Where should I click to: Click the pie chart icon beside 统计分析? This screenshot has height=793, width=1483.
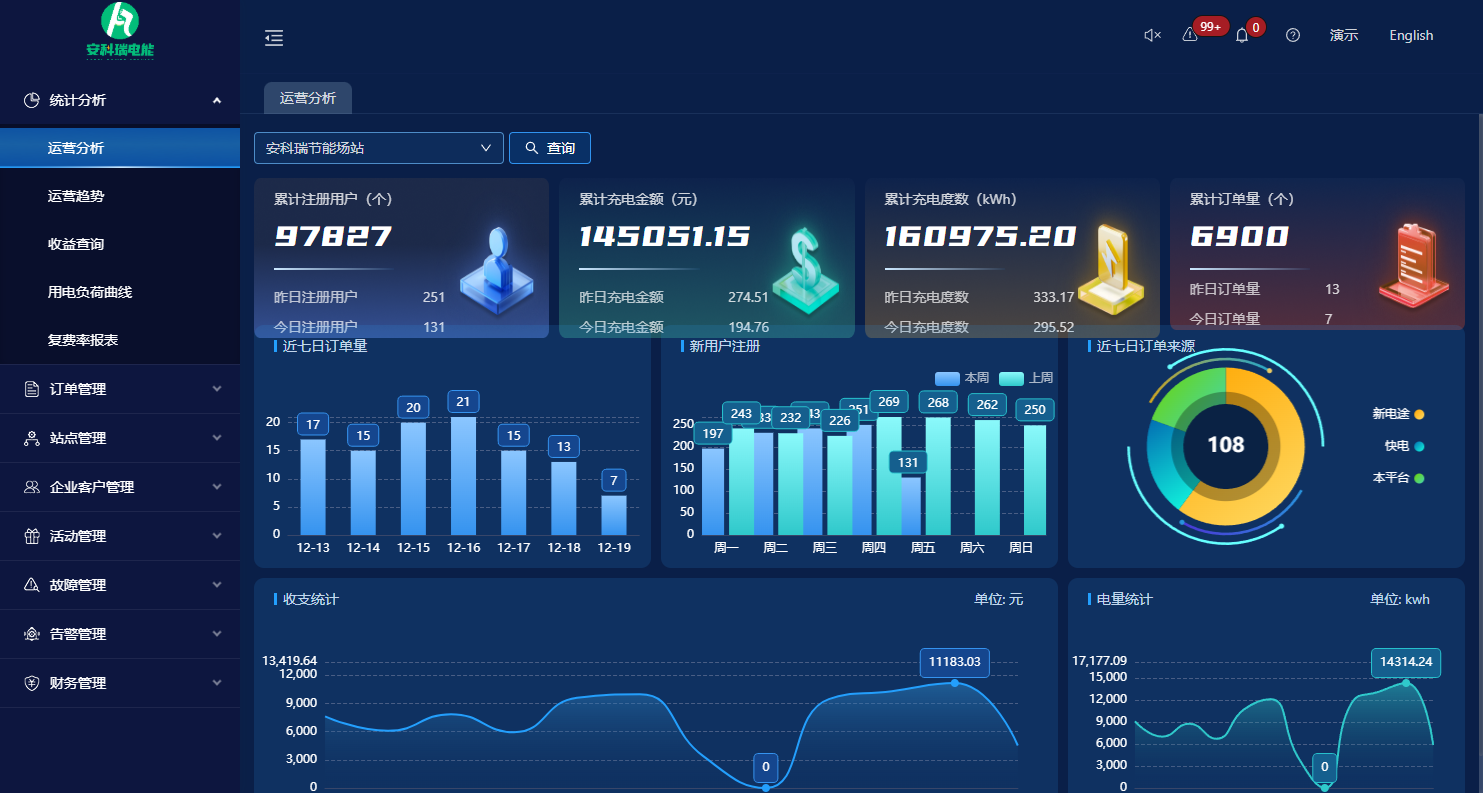coord(32,100)
